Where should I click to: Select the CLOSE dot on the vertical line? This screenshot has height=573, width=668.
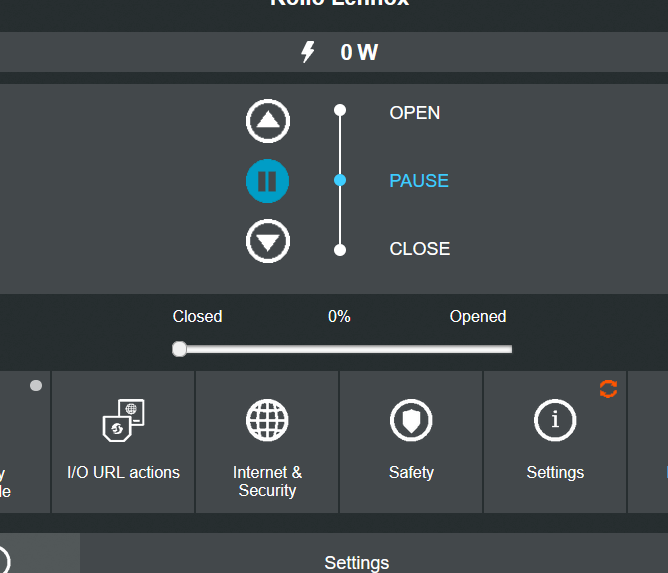340,250
